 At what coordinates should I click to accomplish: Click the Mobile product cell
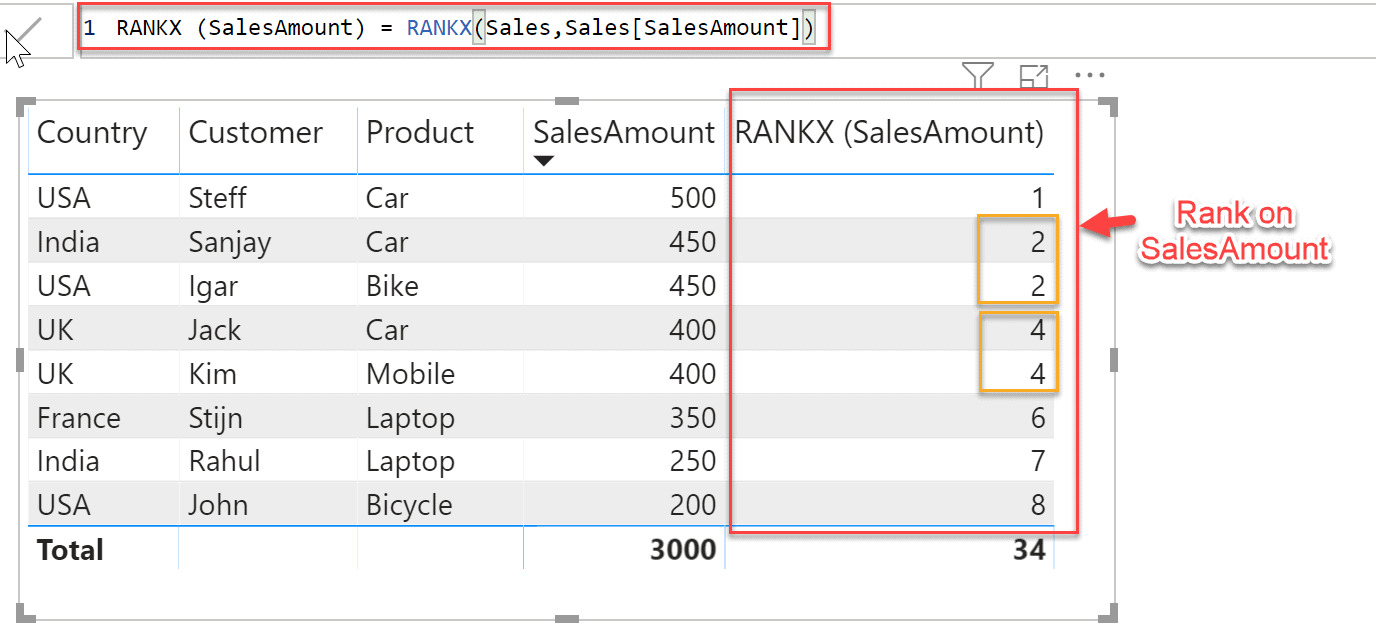(410, 374)
